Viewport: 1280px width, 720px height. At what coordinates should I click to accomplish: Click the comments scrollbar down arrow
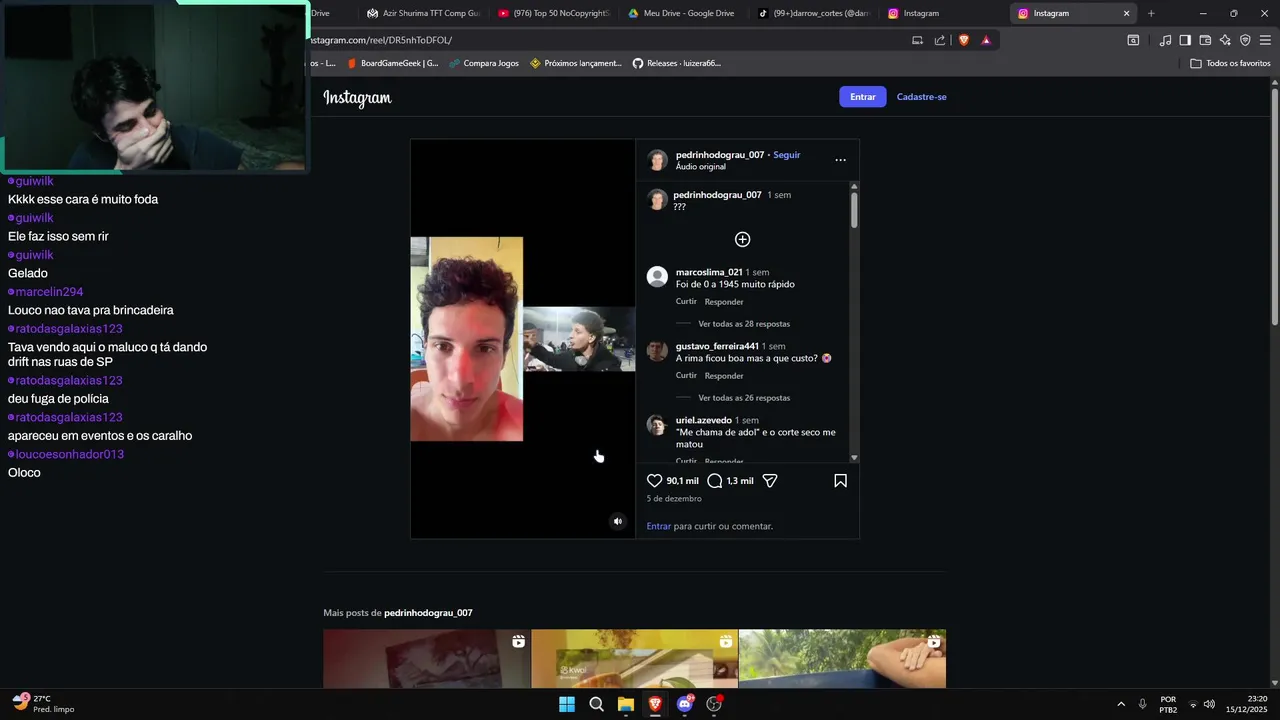pyautogui.click(x=854, y=458)
